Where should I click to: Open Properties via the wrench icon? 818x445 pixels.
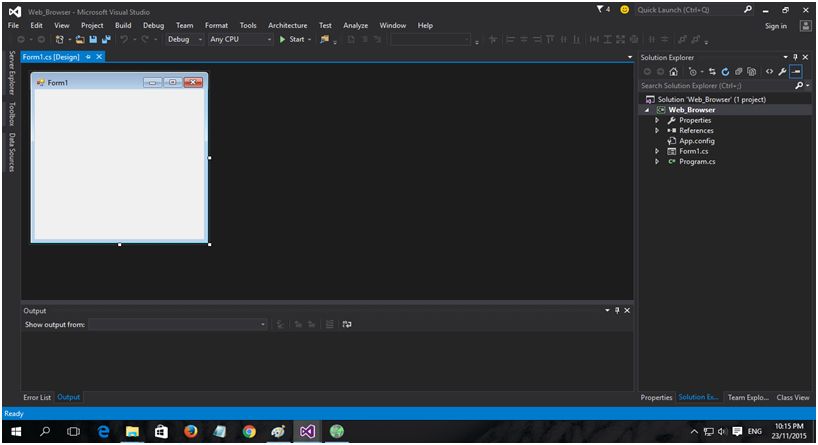pyautogui.click(x=782, y=72)
